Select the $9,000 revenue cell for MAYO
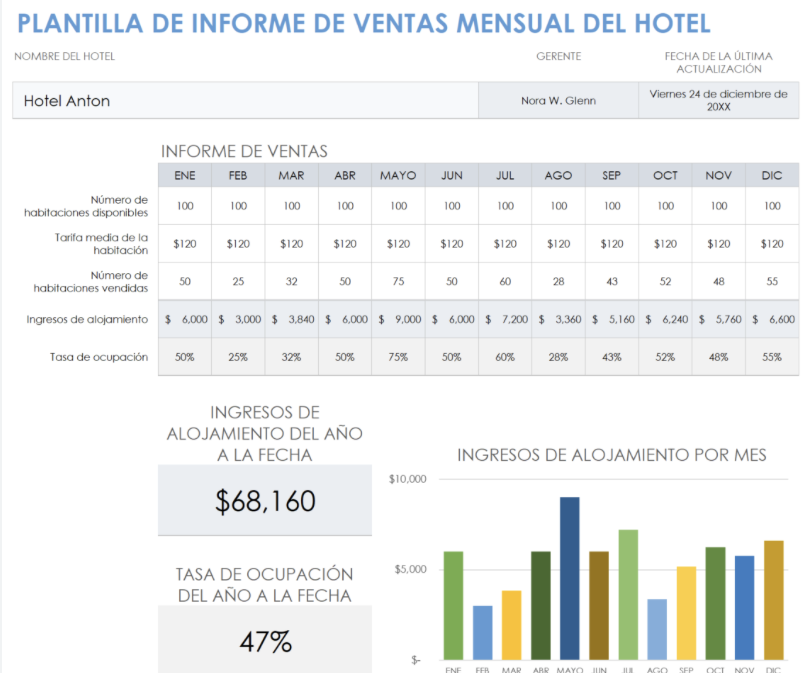The height and width of the screenshot is (673, 810). click(398, 319)
